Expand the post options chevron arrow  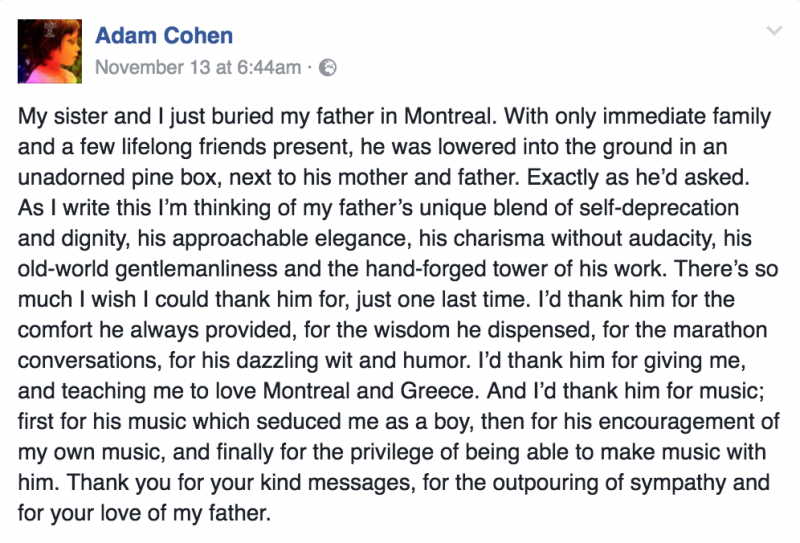[x=773, y=32]
